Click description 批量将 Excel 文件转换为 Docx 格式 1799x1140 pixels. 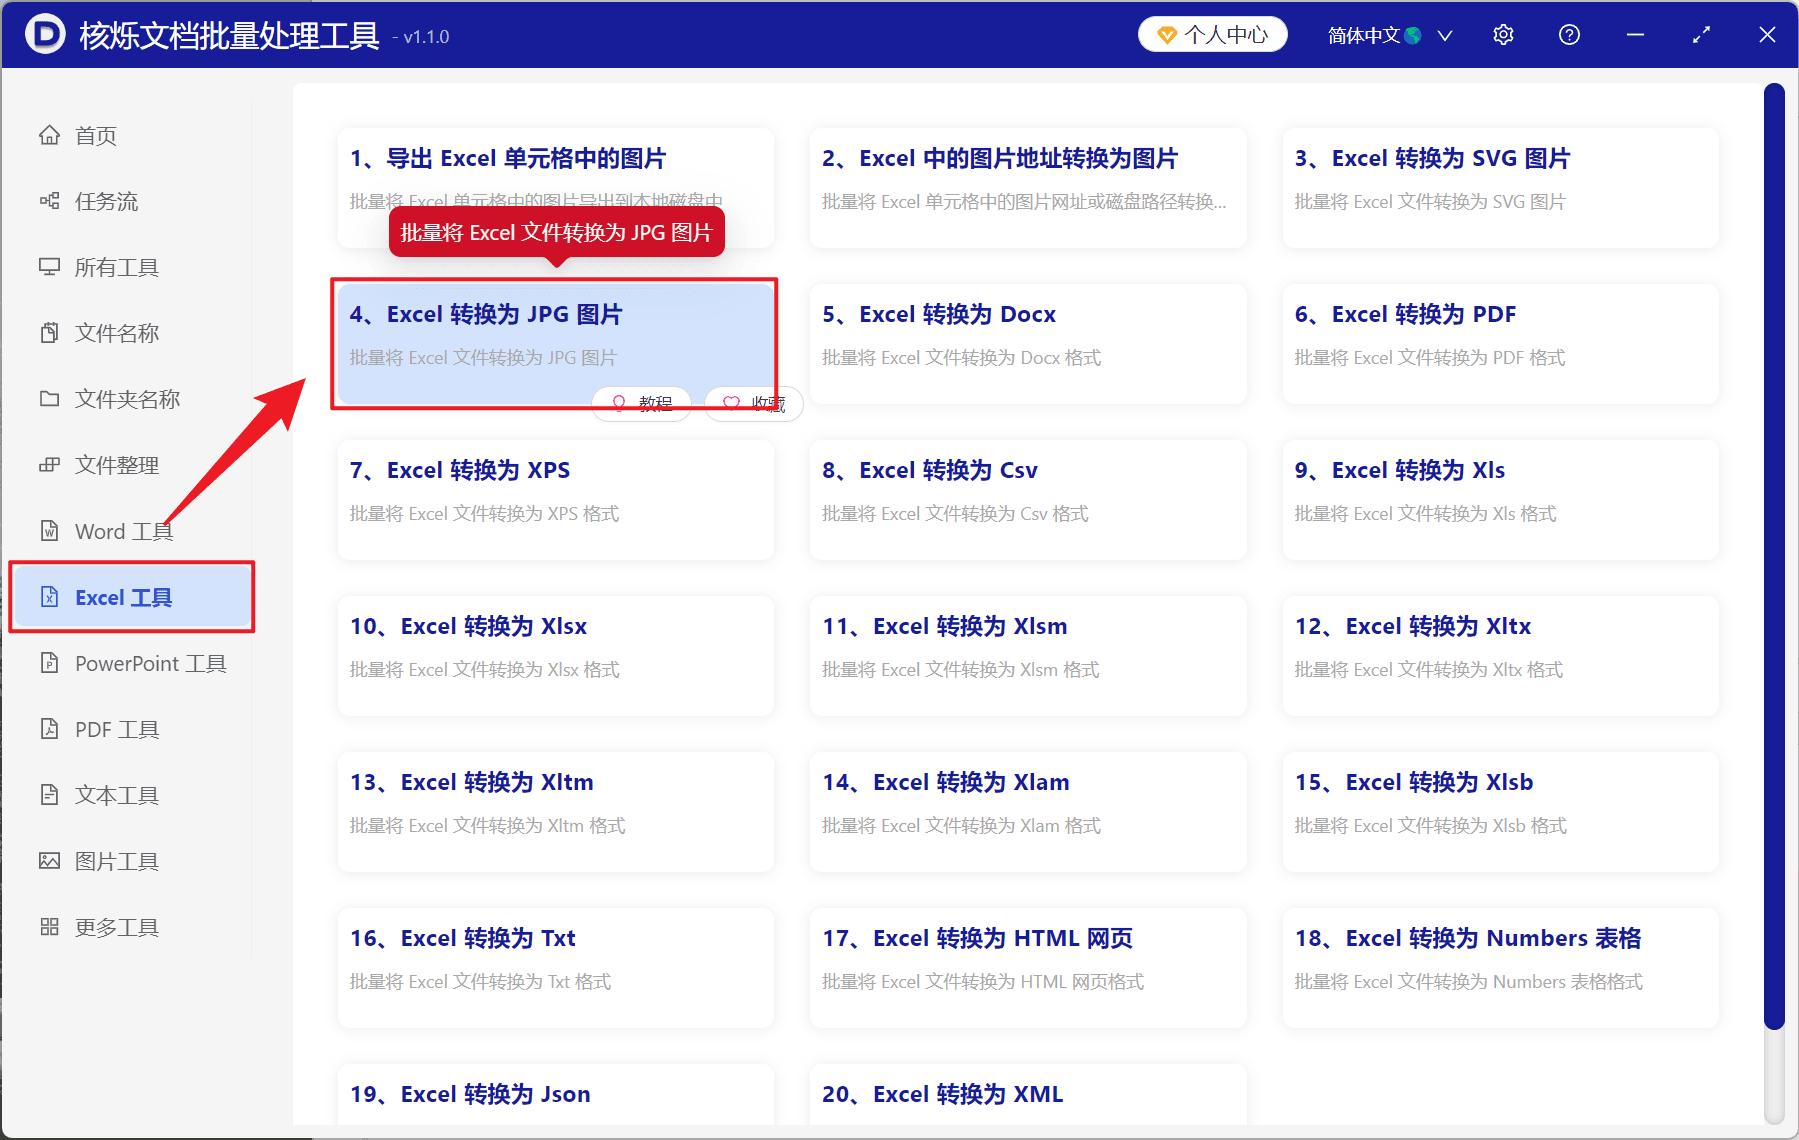click(x=961, y=358)
